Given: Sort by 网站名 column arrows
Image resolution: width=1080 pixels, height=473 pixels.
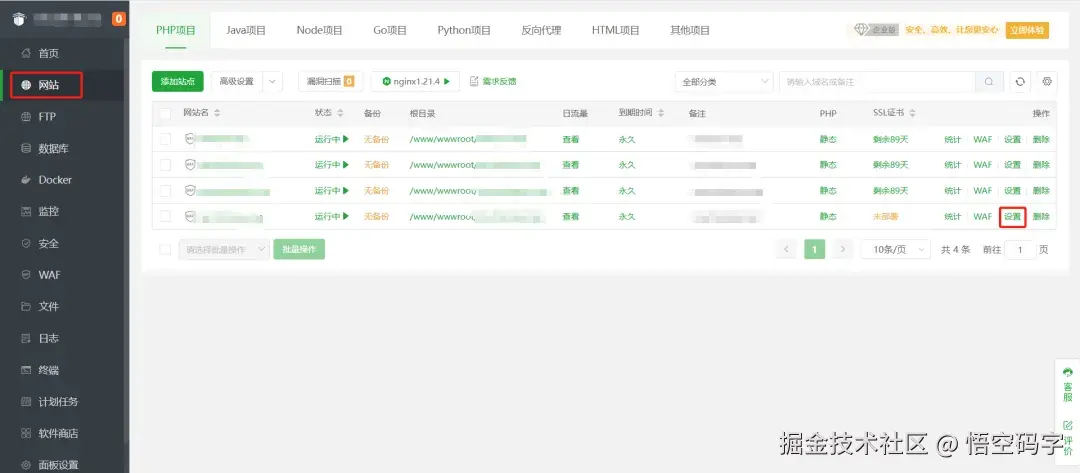Looking at the screenshot, I should pyautogui.click(x=217, y=113).
